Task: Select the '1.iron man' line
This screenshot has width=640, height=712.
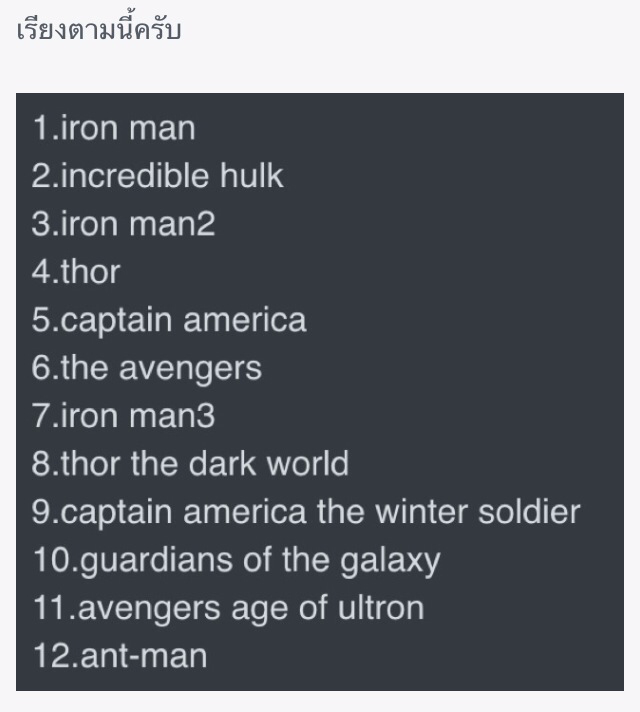Action: point(114,128)
